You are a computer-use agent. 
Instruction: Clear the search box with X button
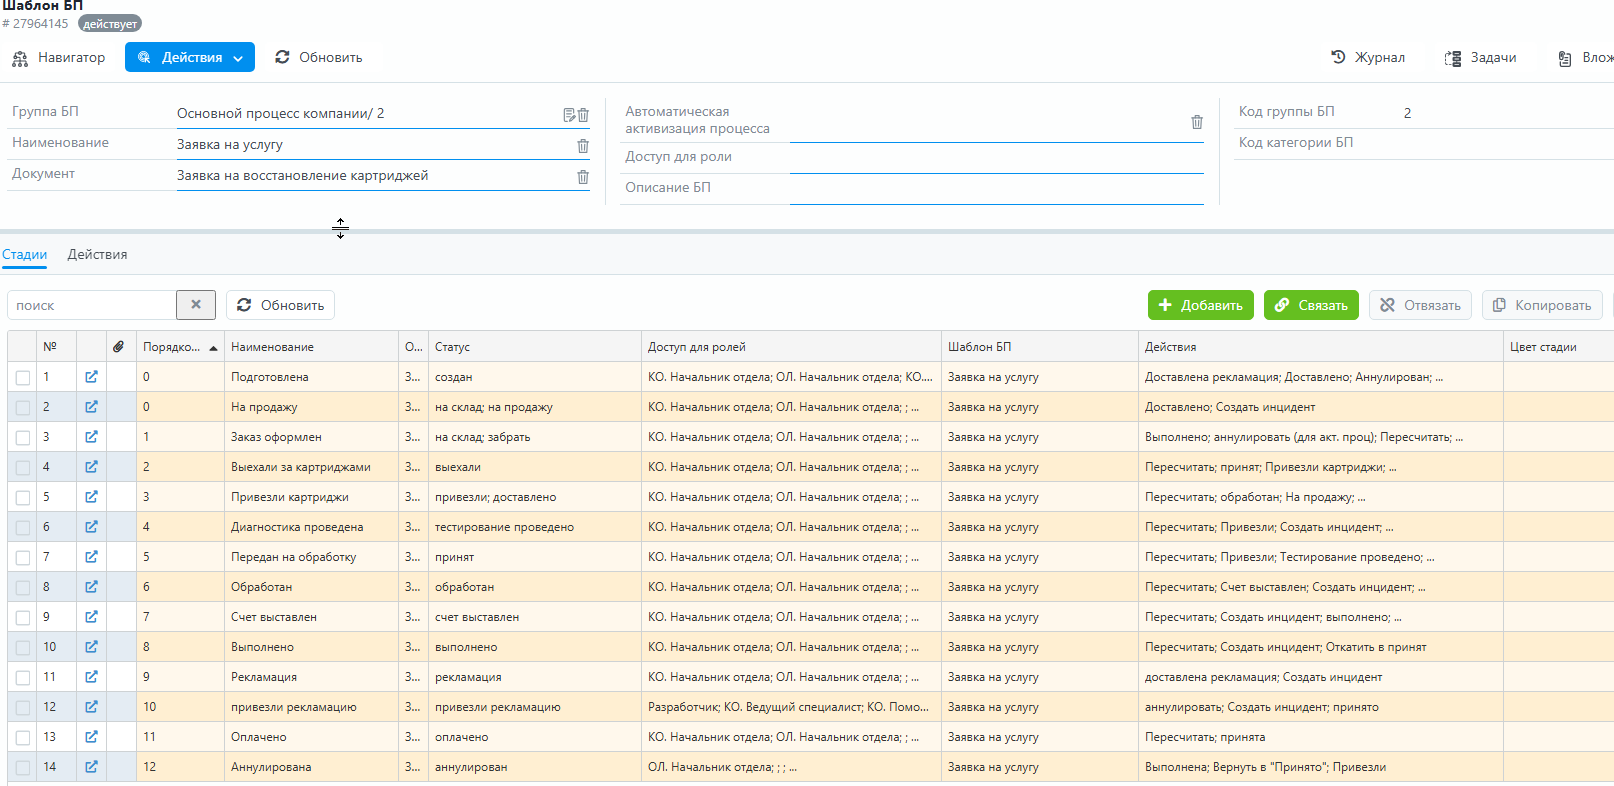coord(196,305)
